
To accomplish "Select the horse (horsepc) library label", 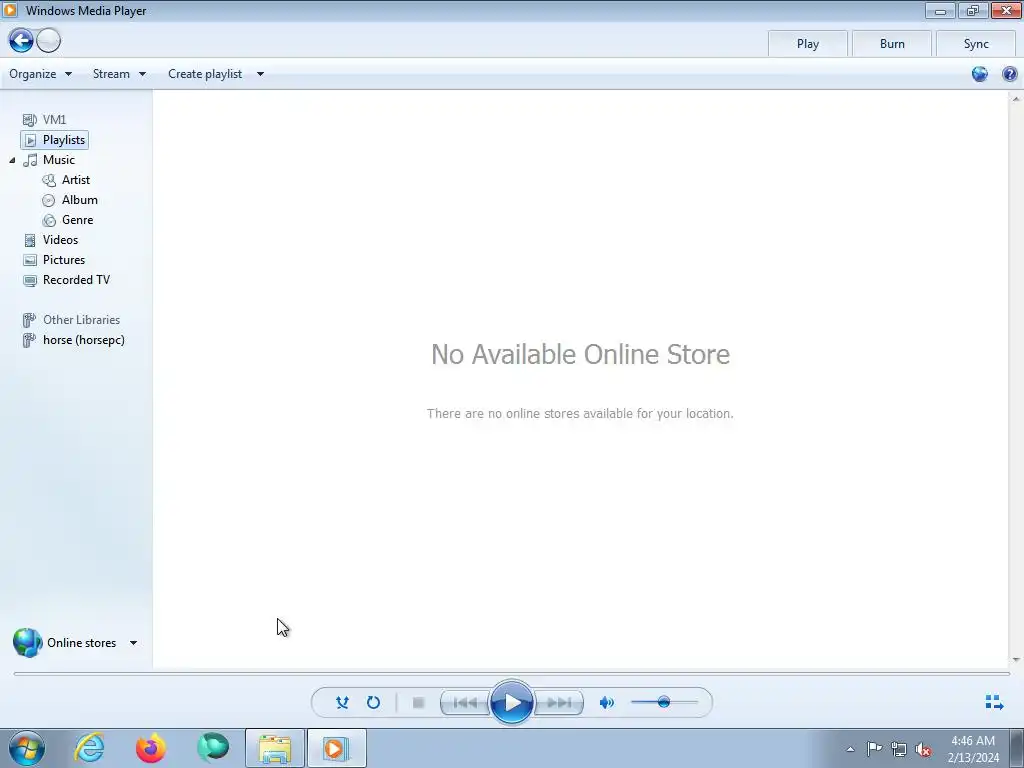I will pyautogui.click(x=84, y=340).
